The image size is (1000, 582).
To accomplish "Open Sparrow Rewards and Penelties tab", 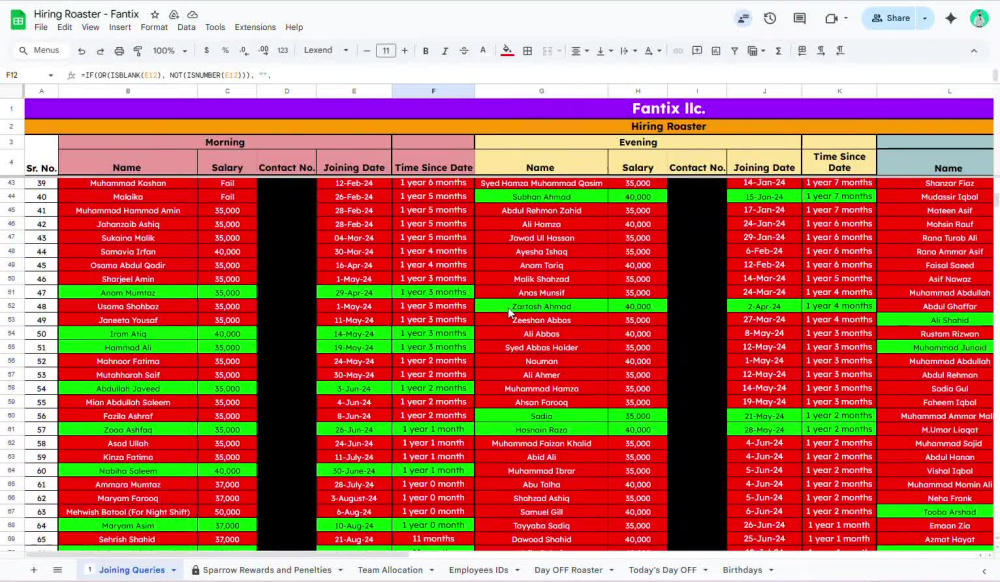I will (267, 570).
